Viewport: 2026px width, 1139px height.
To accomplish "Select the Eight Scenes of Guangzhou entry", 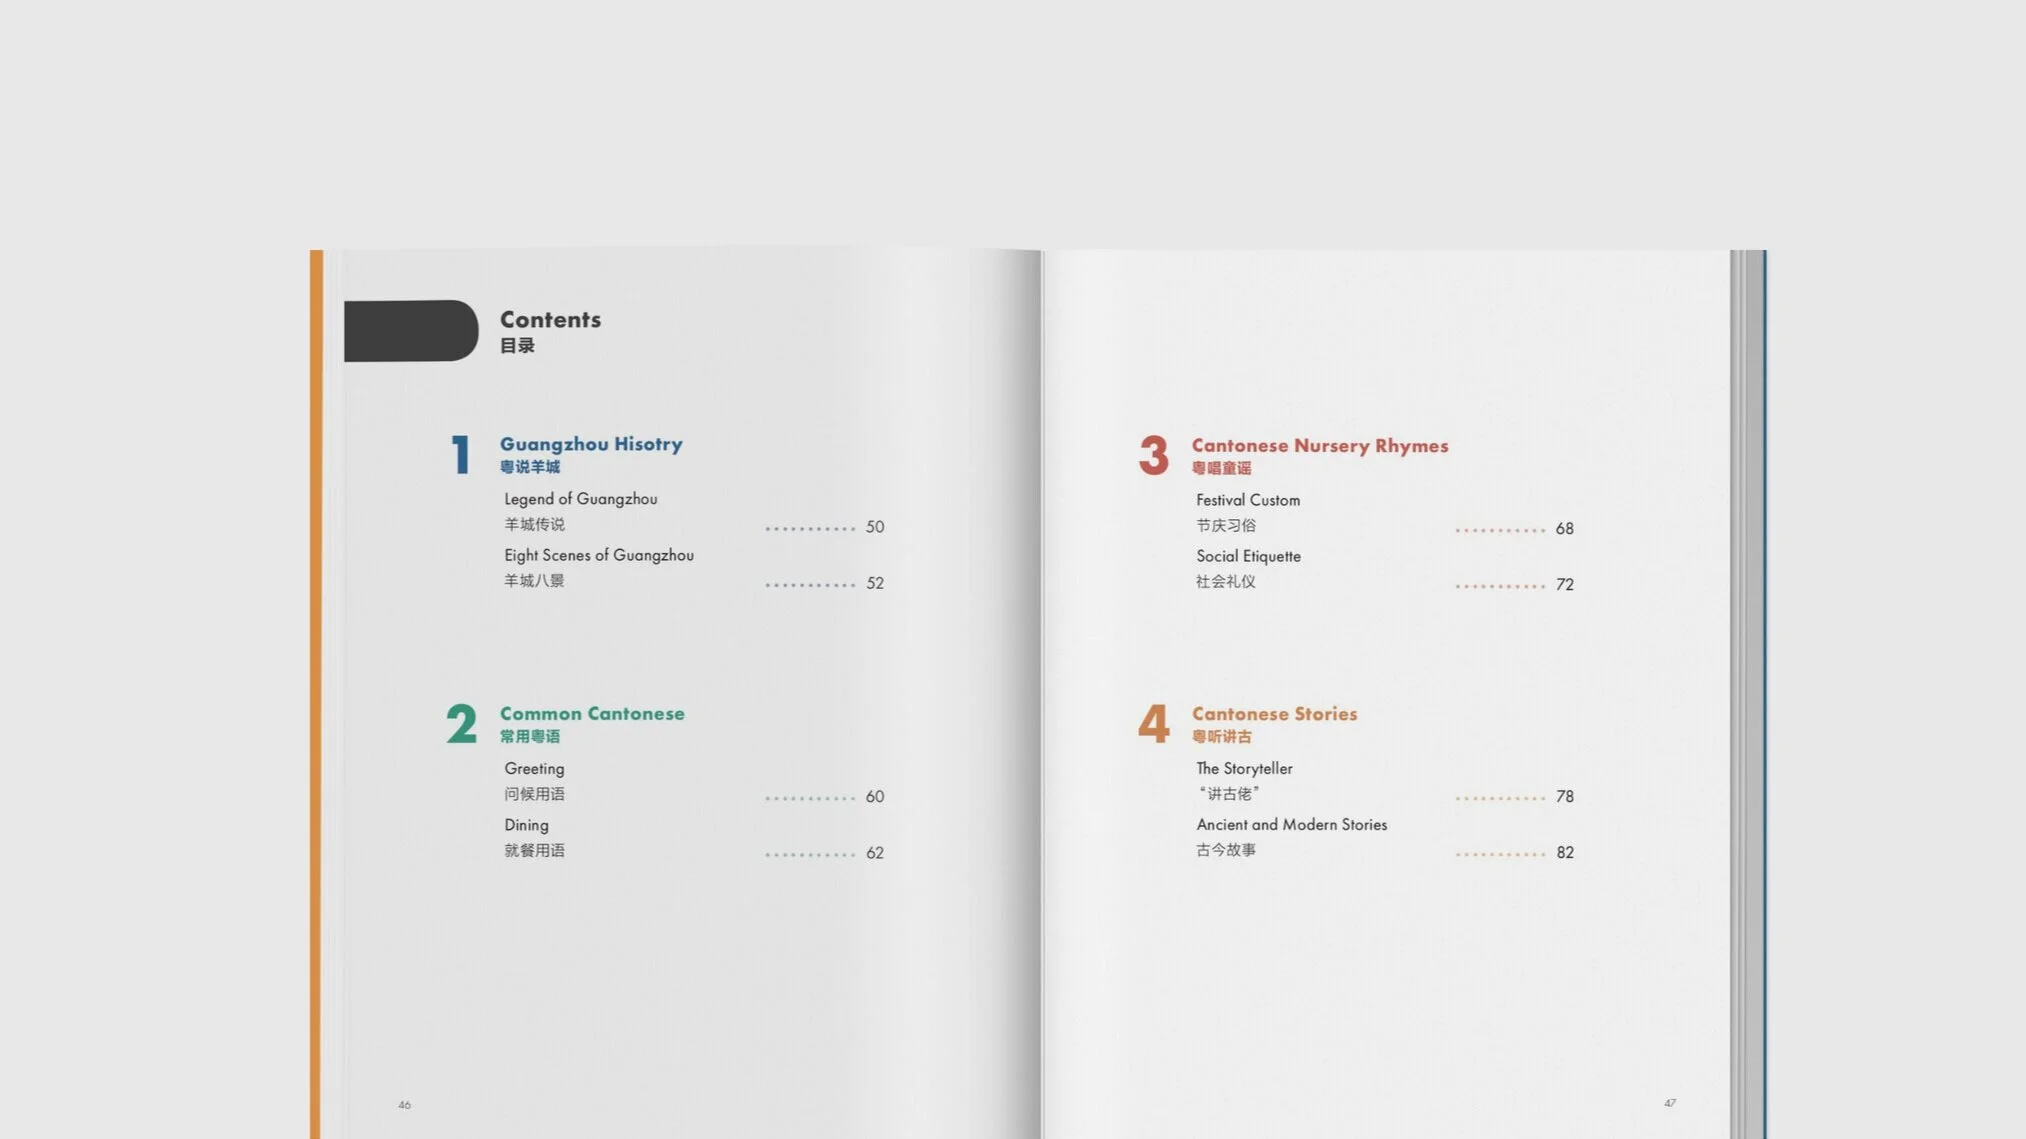I will tap(598, 555).
